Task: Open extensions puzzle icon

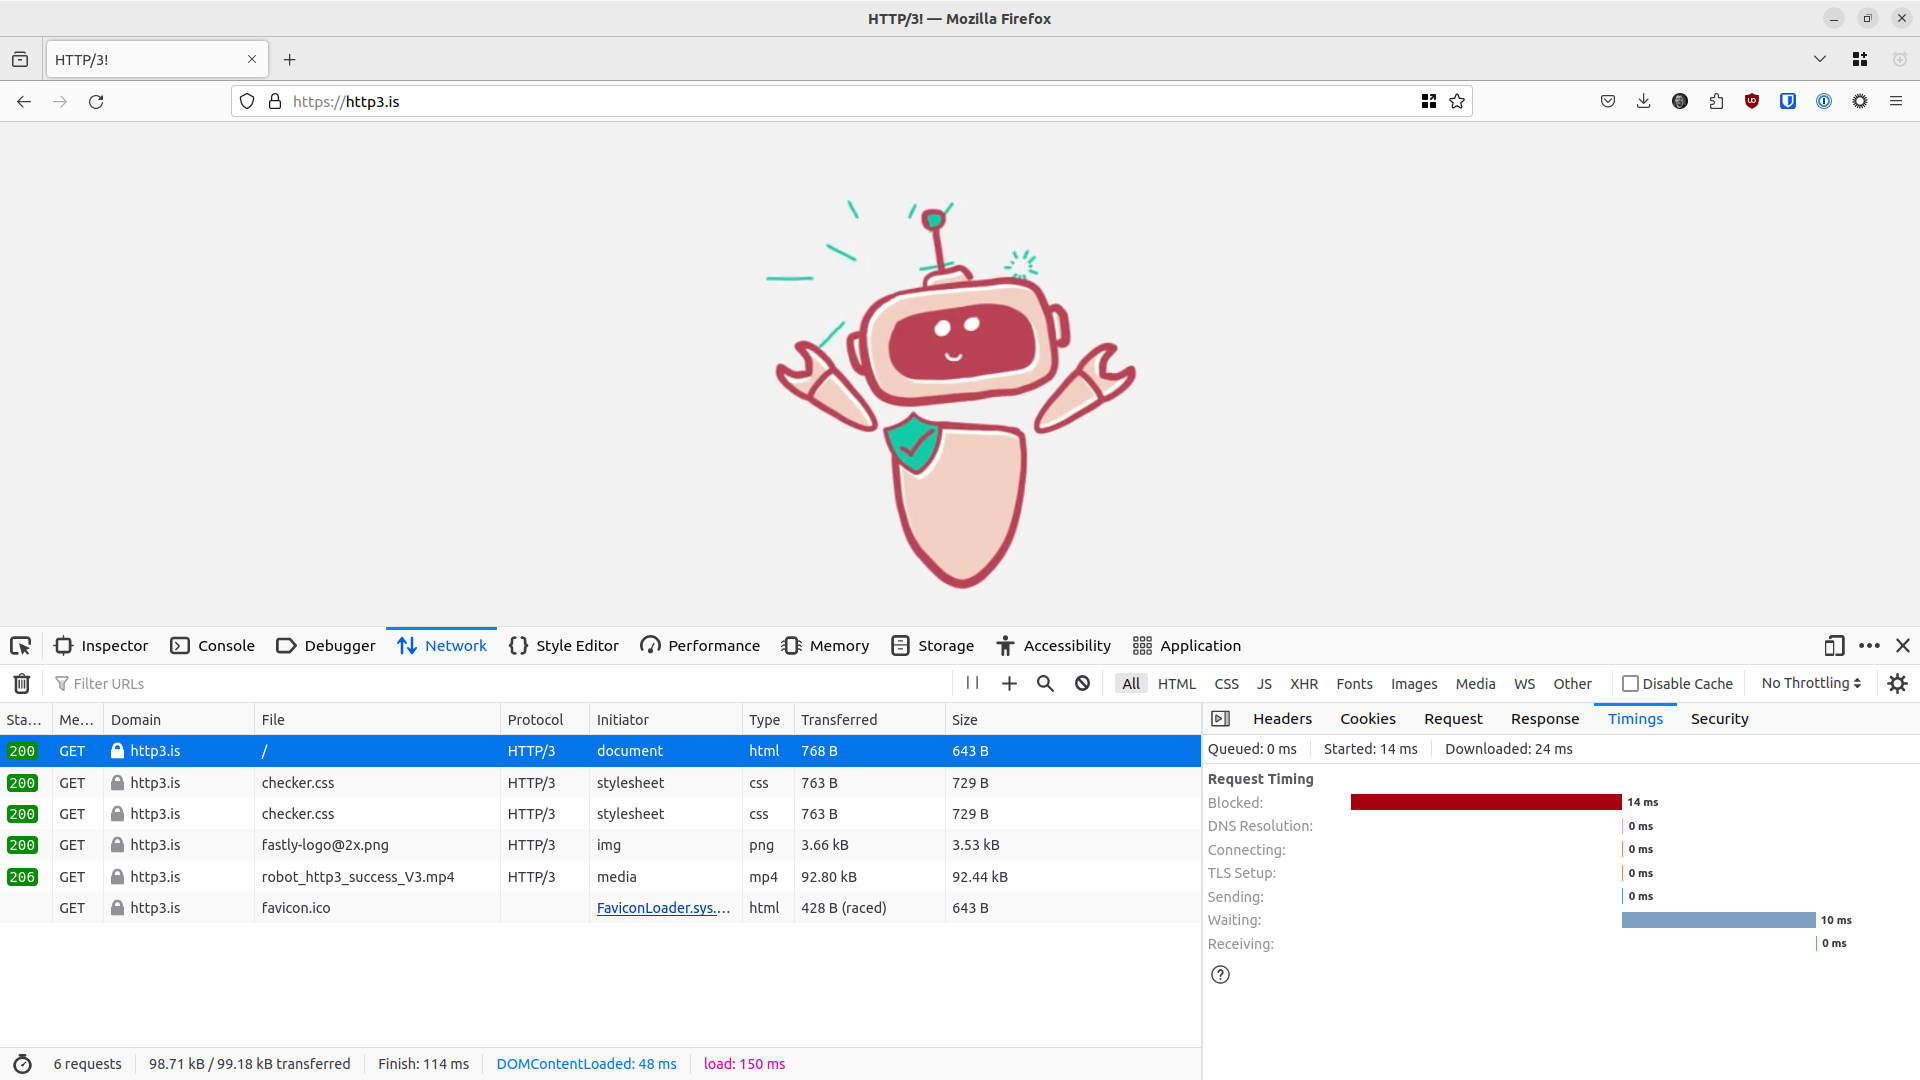Action: 1716,101
